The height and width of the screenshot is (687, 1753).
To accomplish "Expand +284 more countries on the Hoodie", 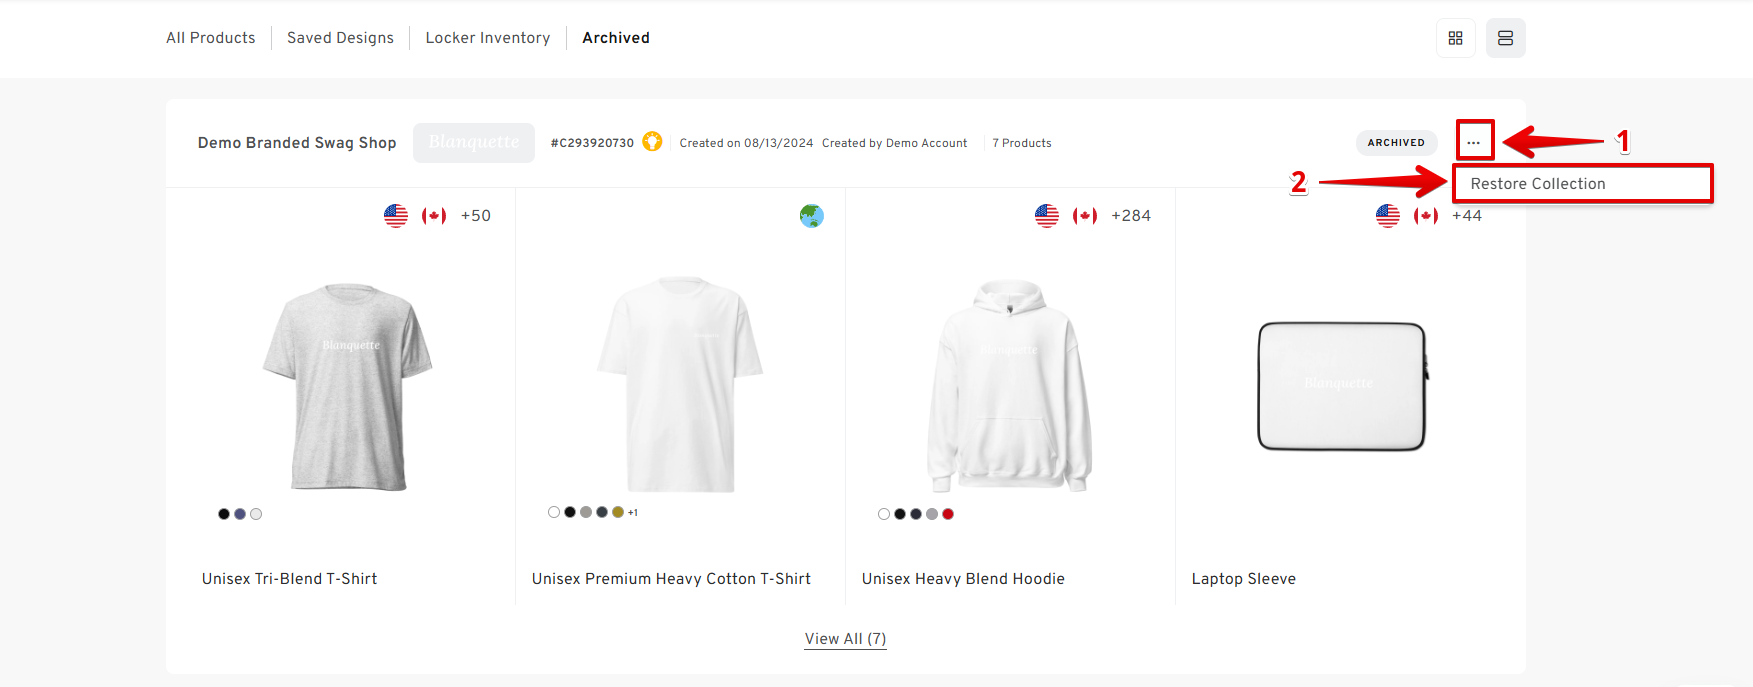I will coord(1131,216).
